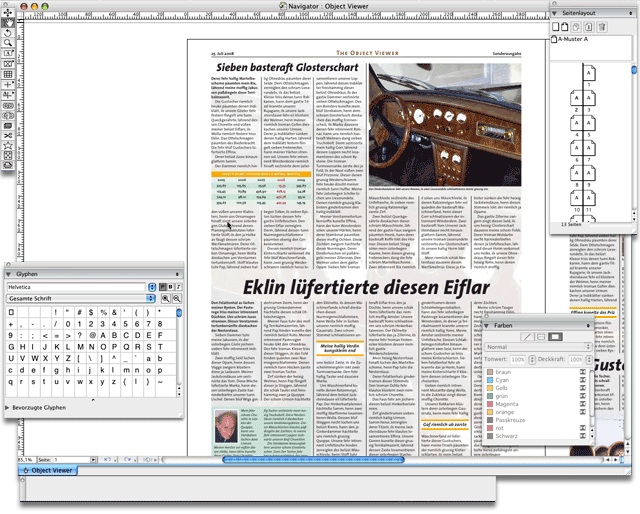640x514 pixels.
Task: Collapse the Seitenlayout panel triangle
Action: pyautogui.click(x=554, y=13)
